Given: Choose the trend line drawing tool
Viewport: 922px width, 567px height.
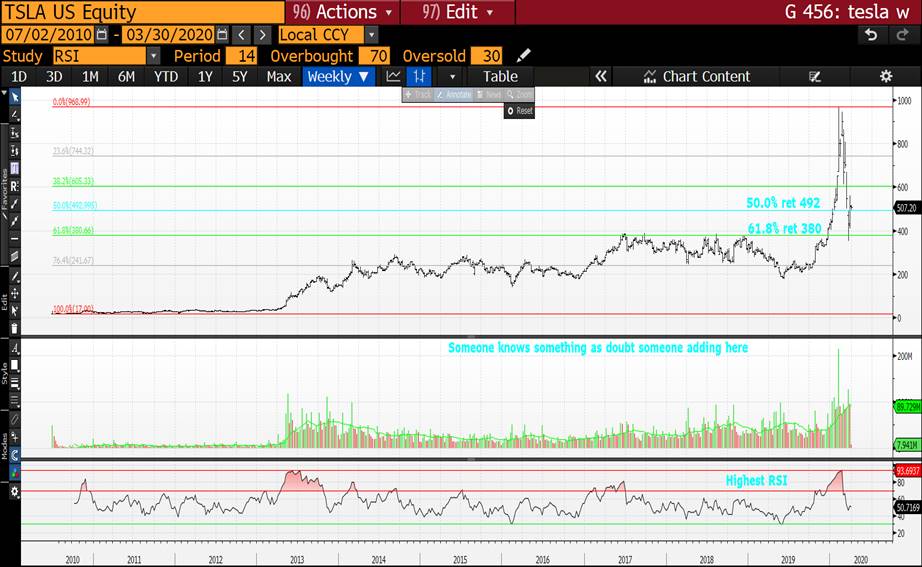Looking at the screenshot, I should [x=15, y=204].
